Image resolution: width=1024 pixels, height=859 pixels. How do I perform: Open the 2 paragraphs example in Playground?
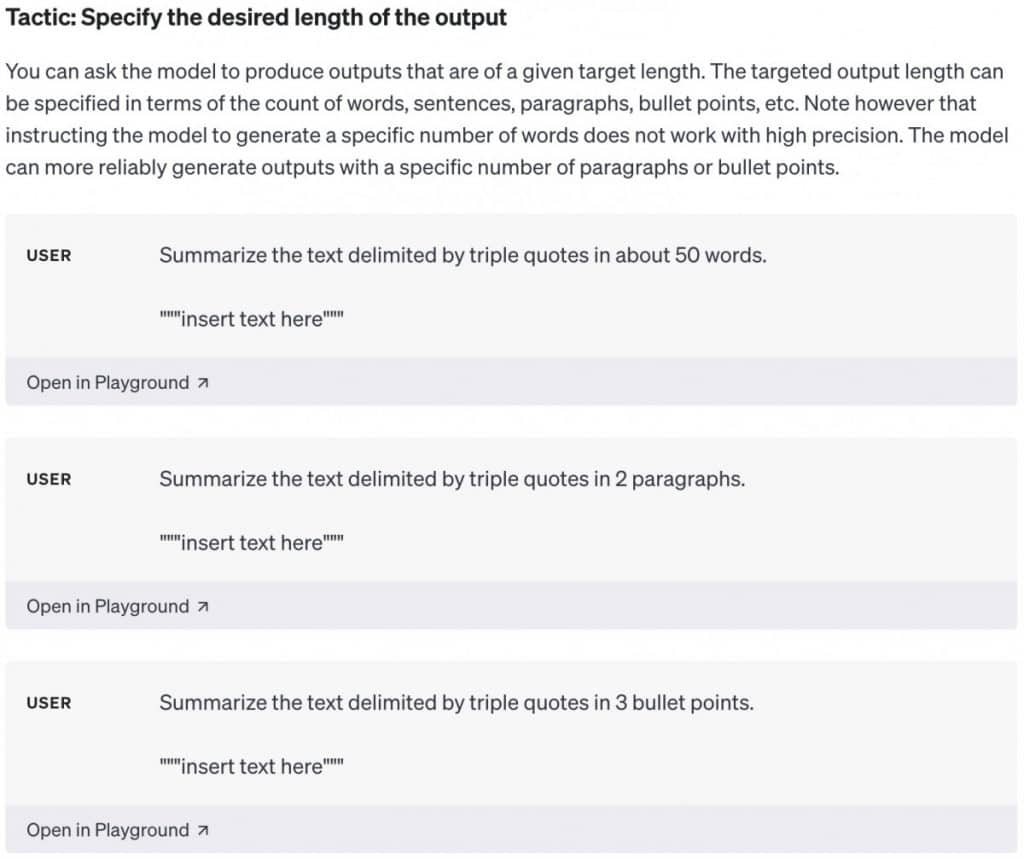118,606
